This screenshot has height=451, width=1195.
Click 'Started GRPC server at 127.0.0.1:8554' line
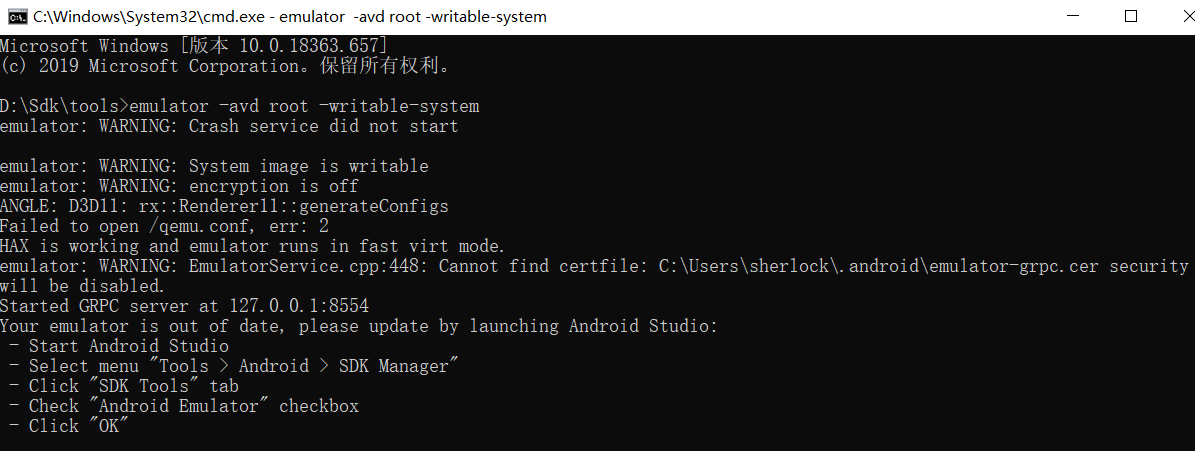tap(184, 306)
